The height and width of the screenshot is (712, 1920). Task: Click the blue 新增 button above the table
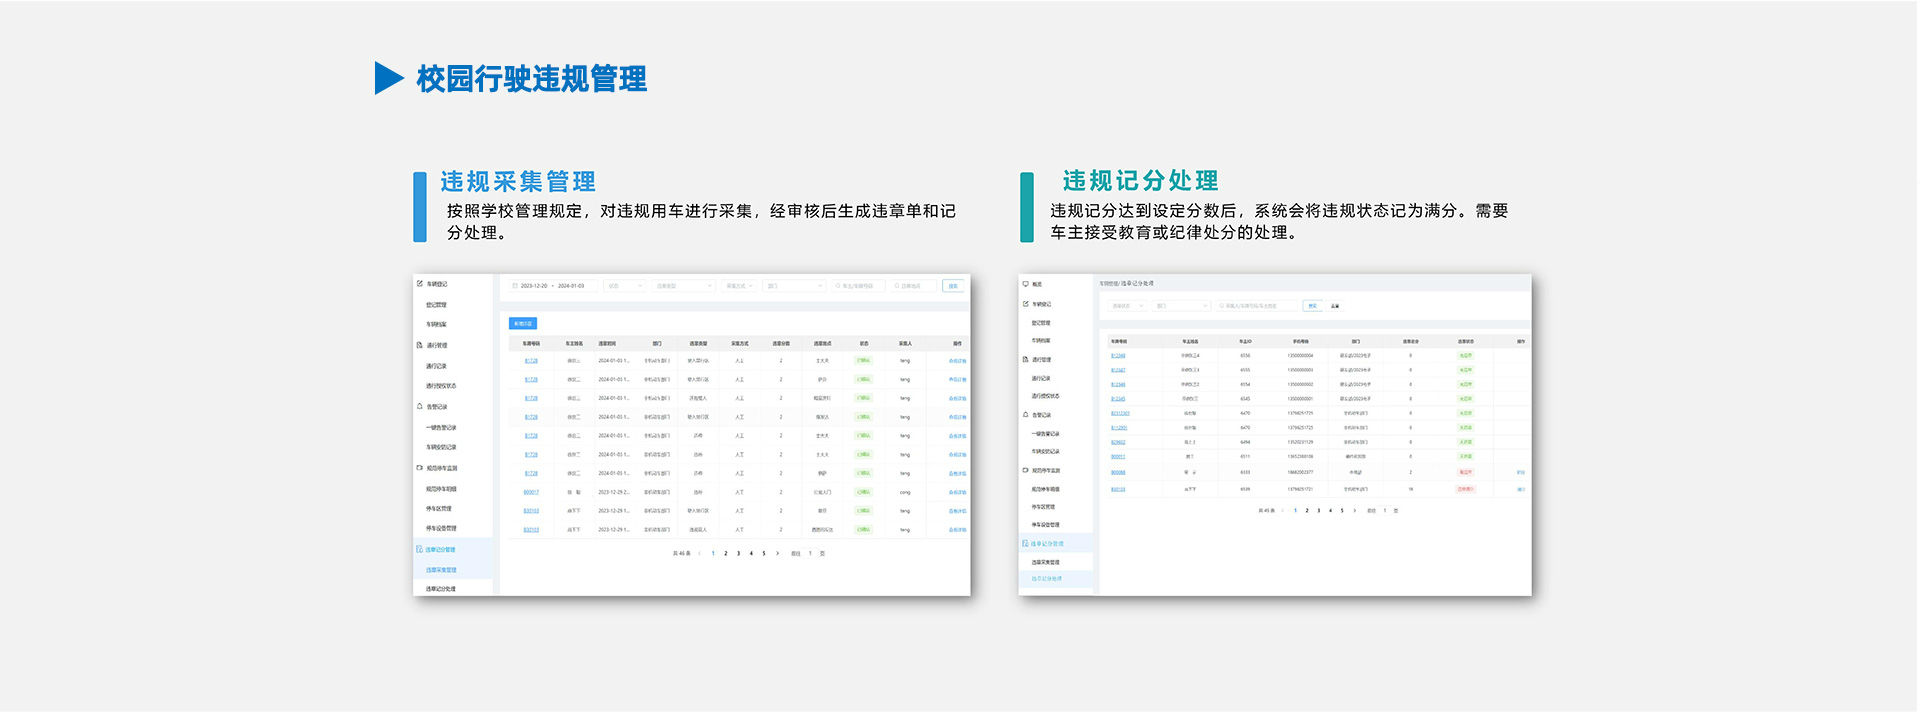pos(523,324)
